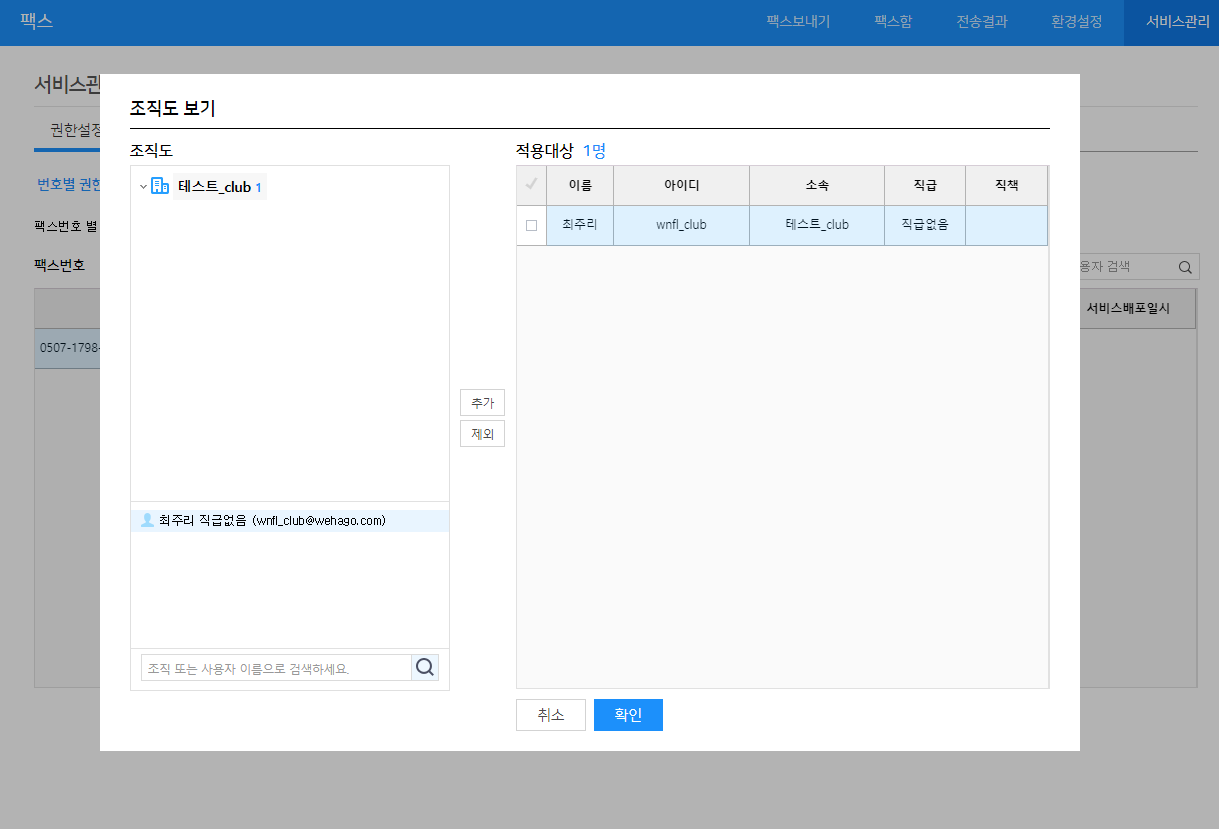
Task: Toggle the select-all checkmark in table header
Action: tap(531, 185)
